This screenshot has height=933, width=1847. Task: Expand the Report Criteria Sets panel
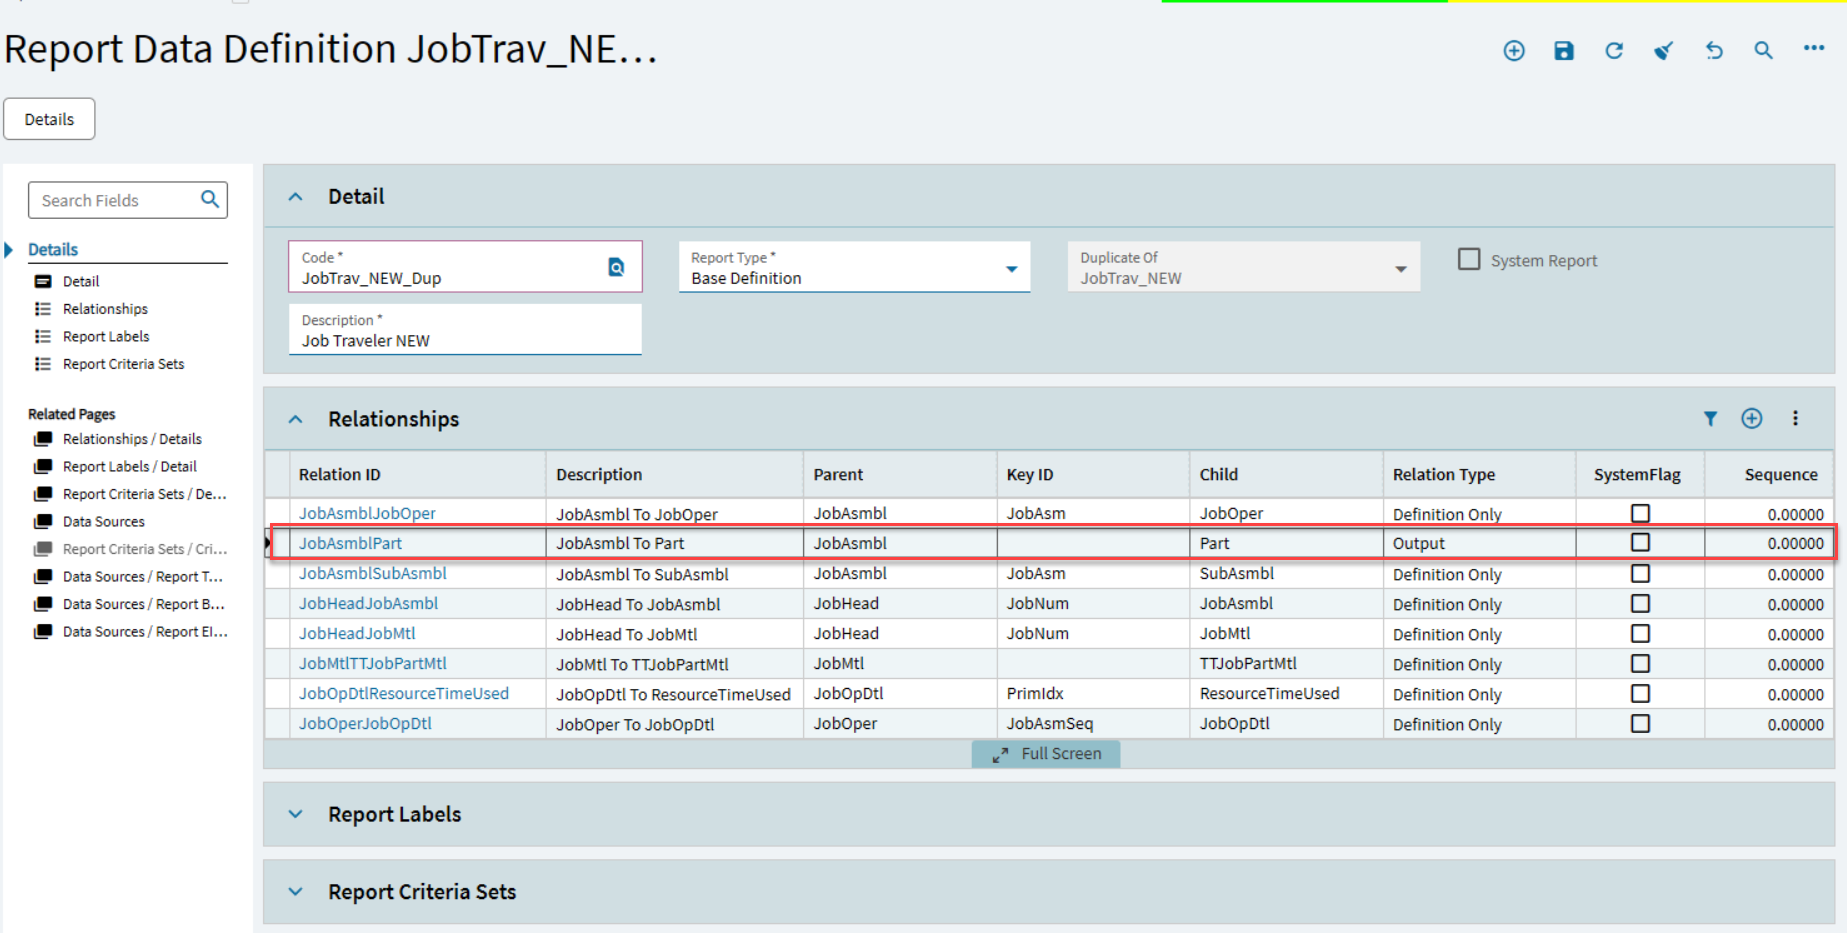tap(296, 892)
